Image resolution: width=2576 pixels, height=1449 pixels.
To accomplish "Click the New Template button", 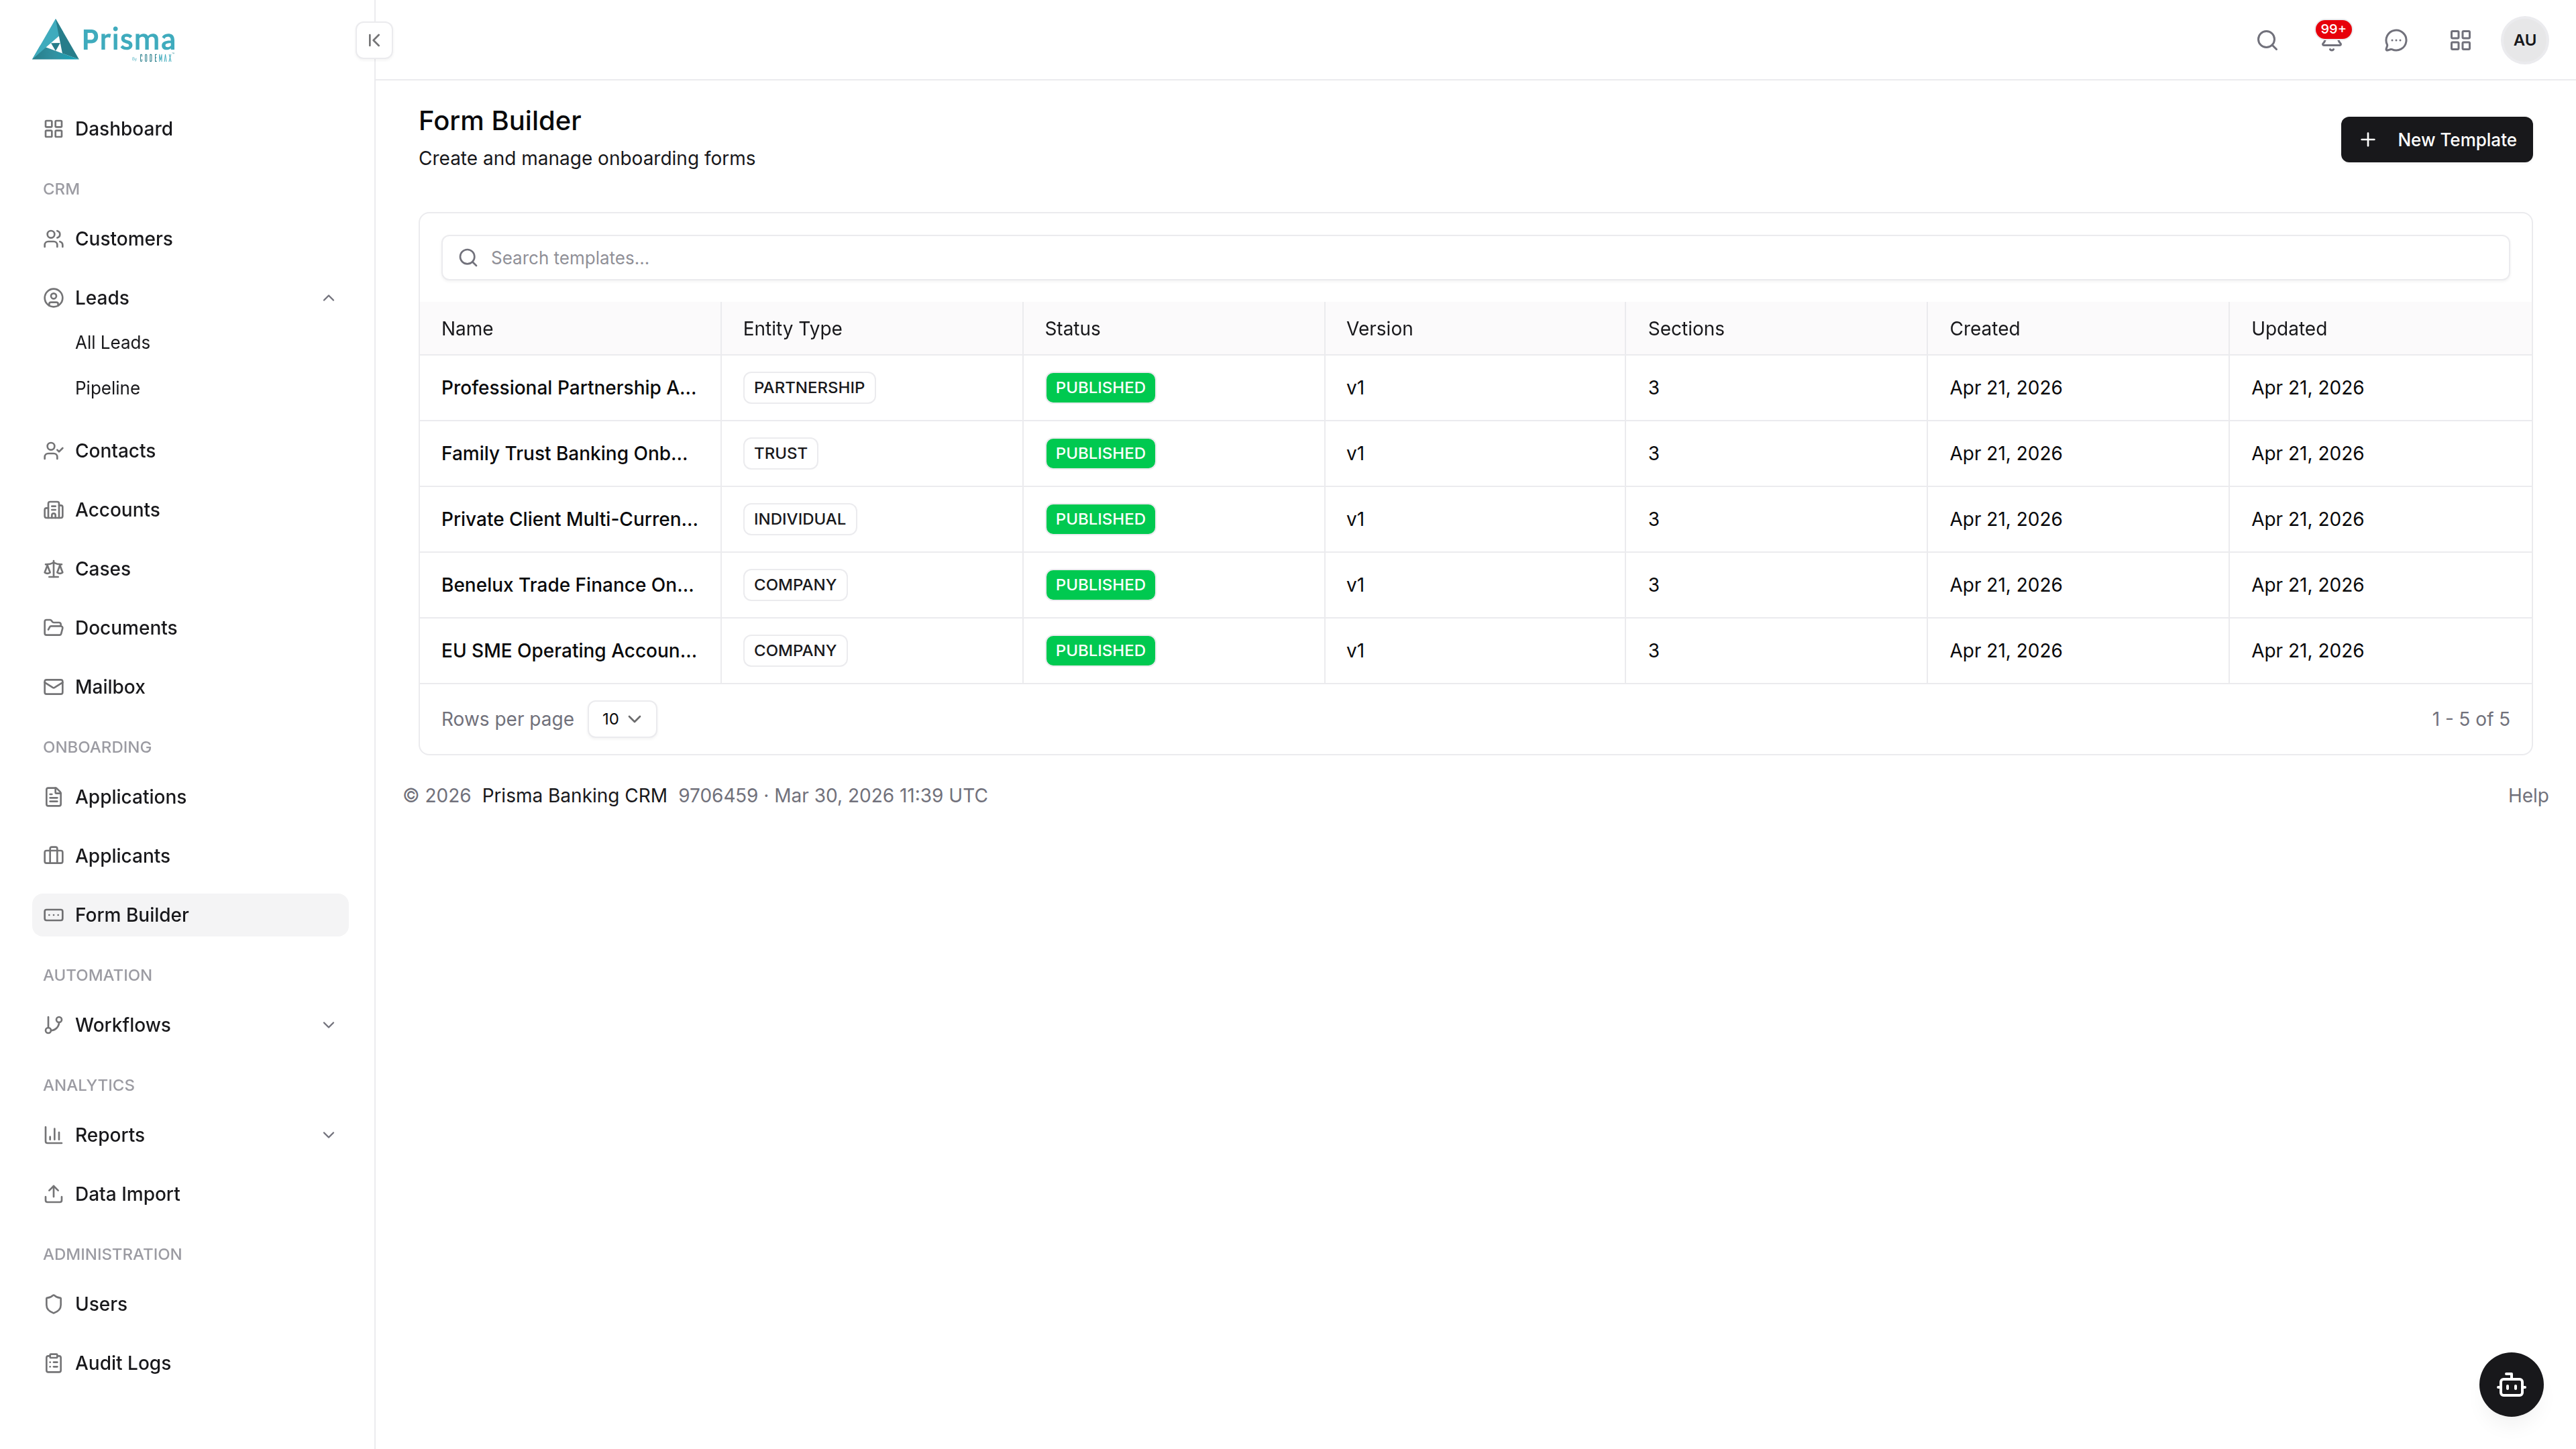I will click(x=2436, y=140).
